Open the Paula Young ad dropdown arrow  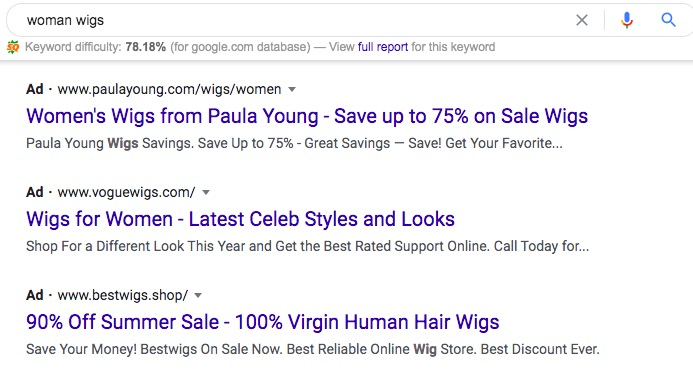click(292, 90)
